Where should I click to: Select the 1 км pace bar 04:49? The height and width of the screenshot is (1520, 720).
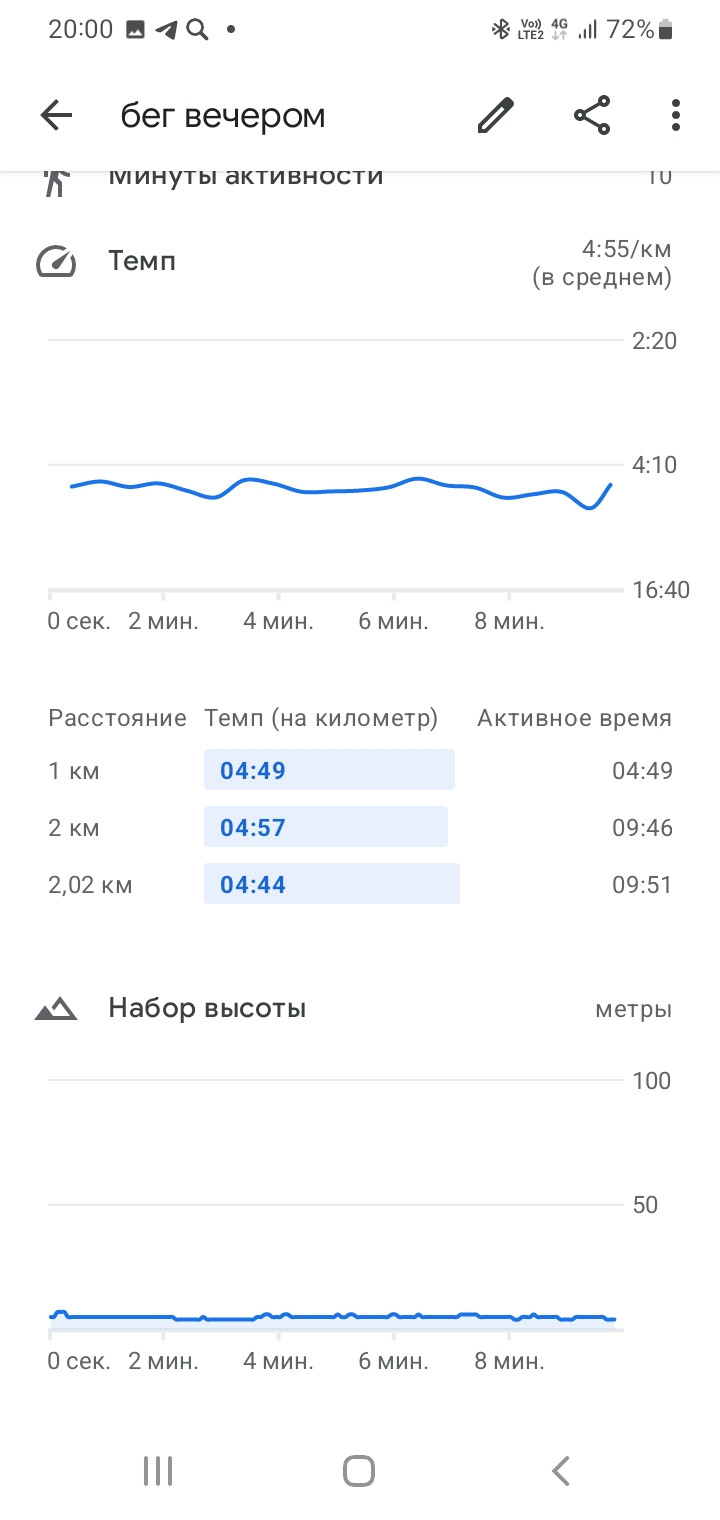coord(329,770)
